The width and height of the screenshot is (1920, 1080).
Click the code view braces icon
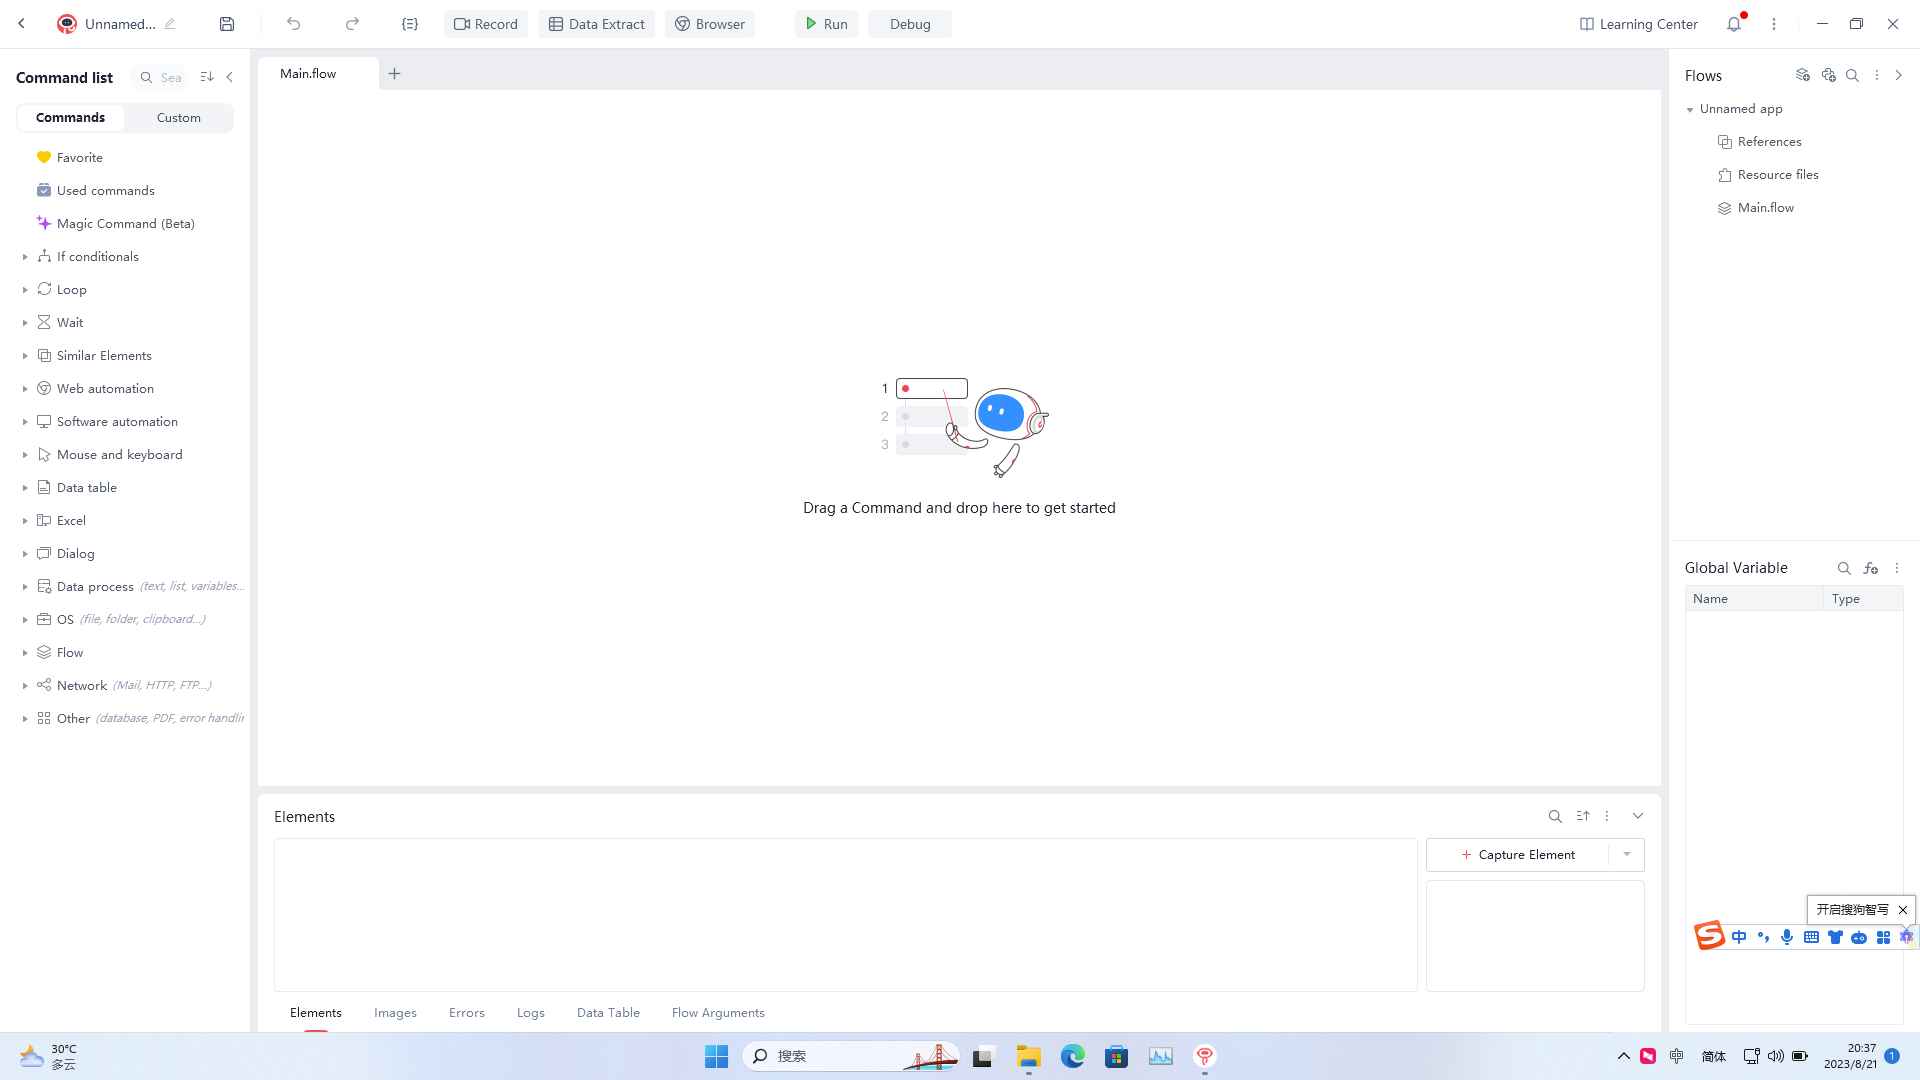(x=410, y=24)
